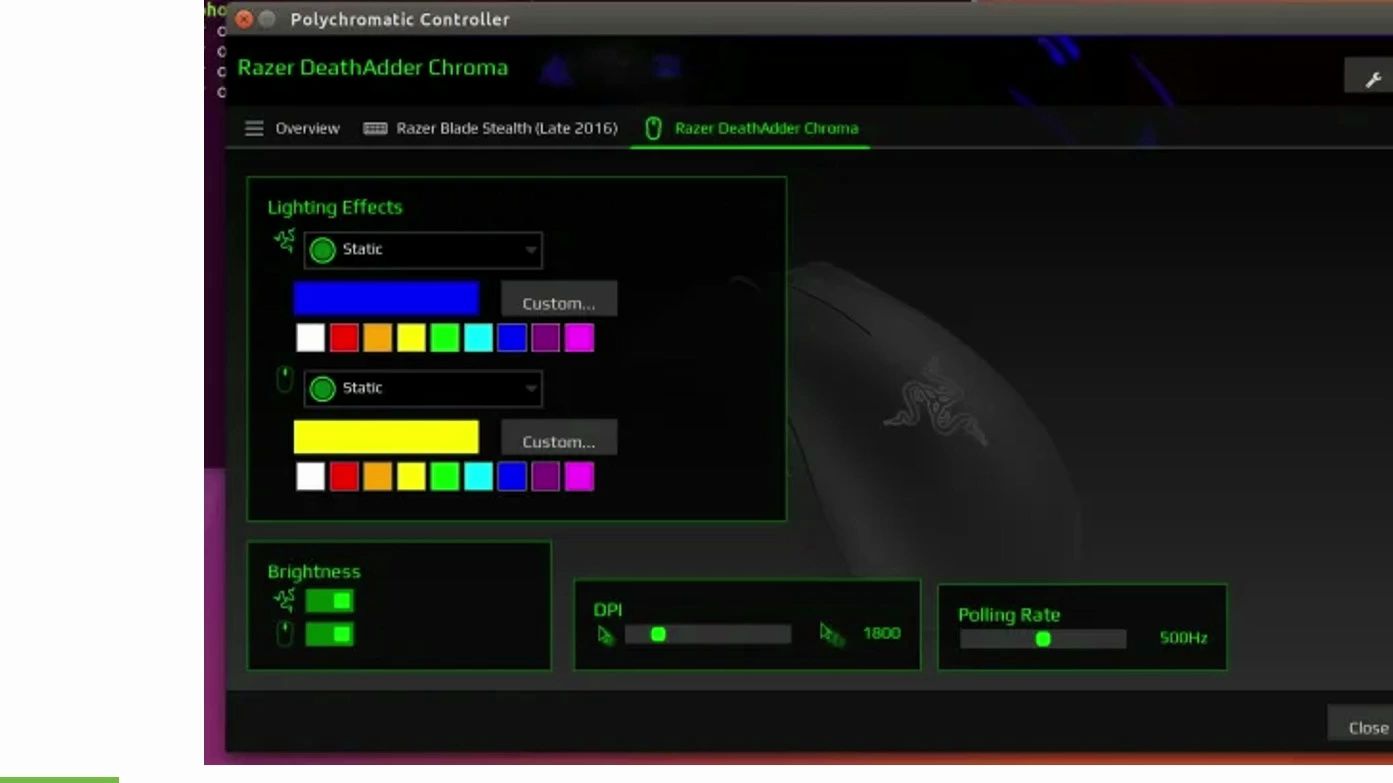
Task: Pick yellow swatch for logo lighting
Action: click(x=411, y=338)
